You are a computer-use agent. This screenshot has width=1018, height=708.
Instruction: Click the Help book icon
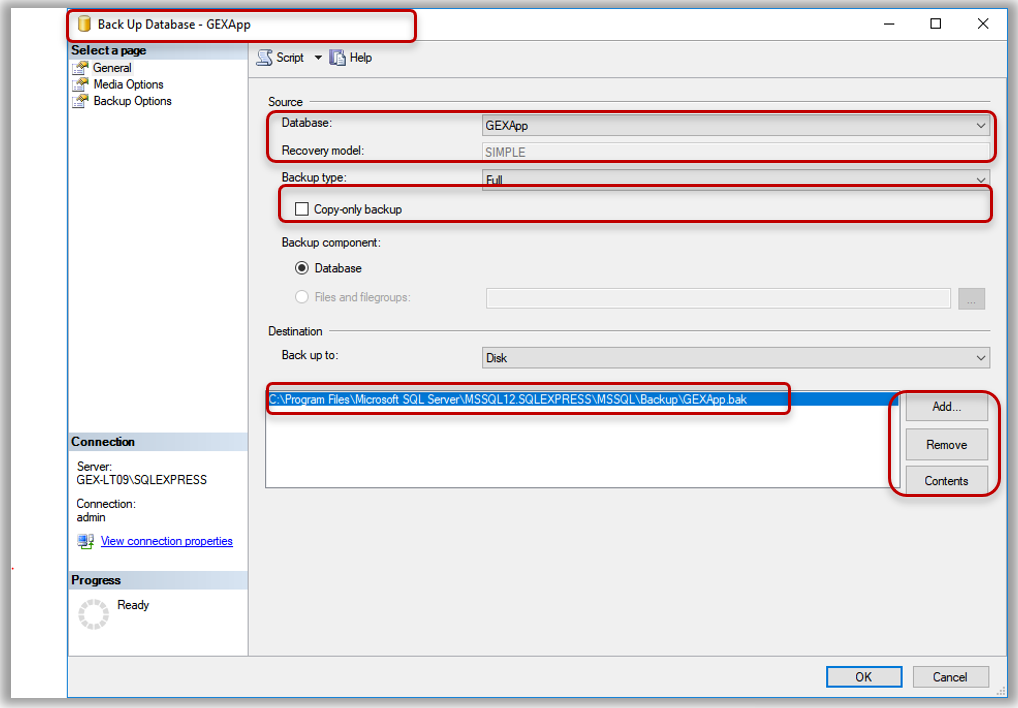(x=337, y=58)
